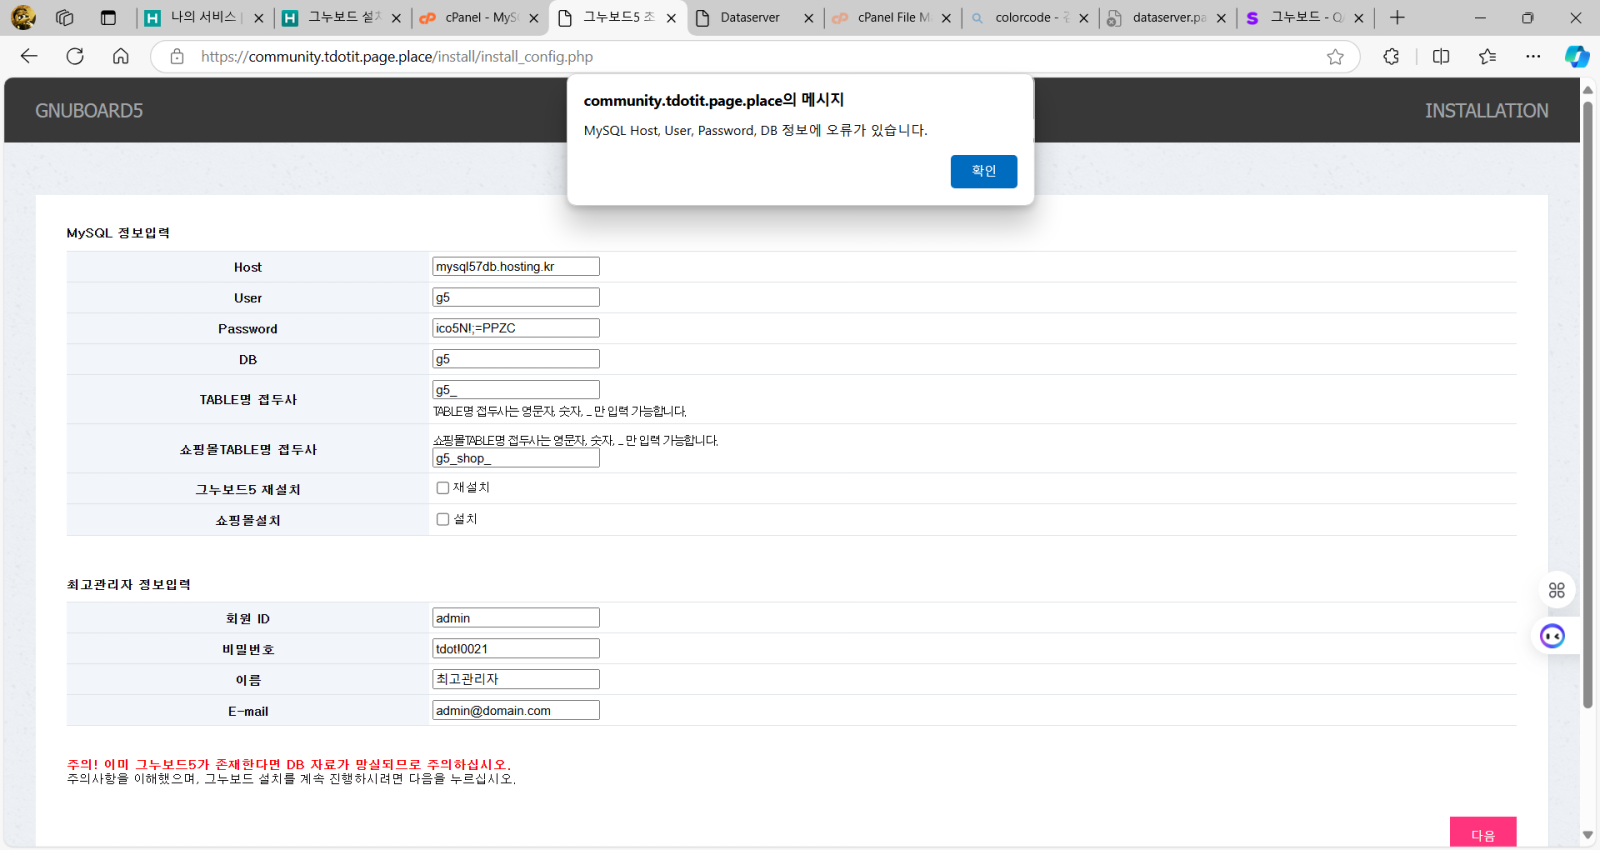This screenshot has height=850, width=1600.
Task: Close the cPanel - MySQL tab
Action: (x=534, y=18)
